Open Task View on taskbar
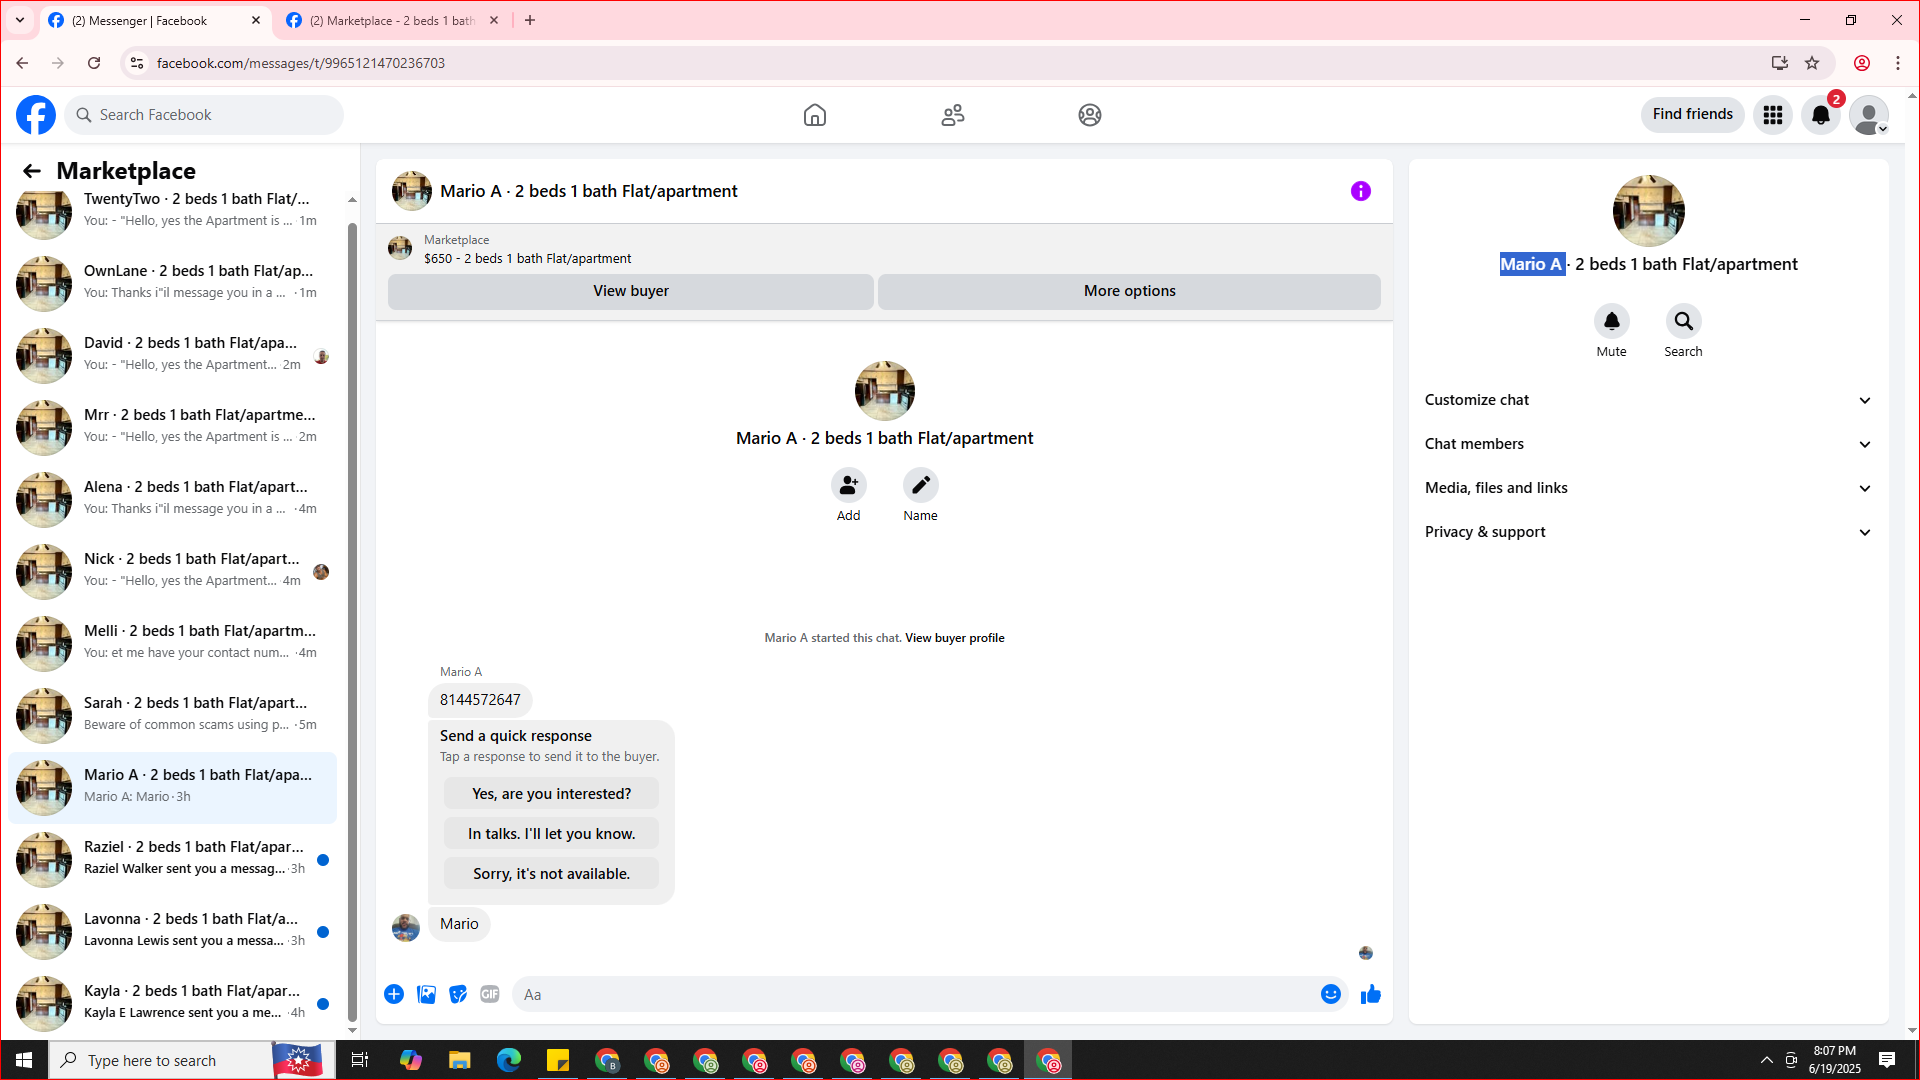The width and height of the screenshot is (1920, 1080). click(x=360, y=1060)
